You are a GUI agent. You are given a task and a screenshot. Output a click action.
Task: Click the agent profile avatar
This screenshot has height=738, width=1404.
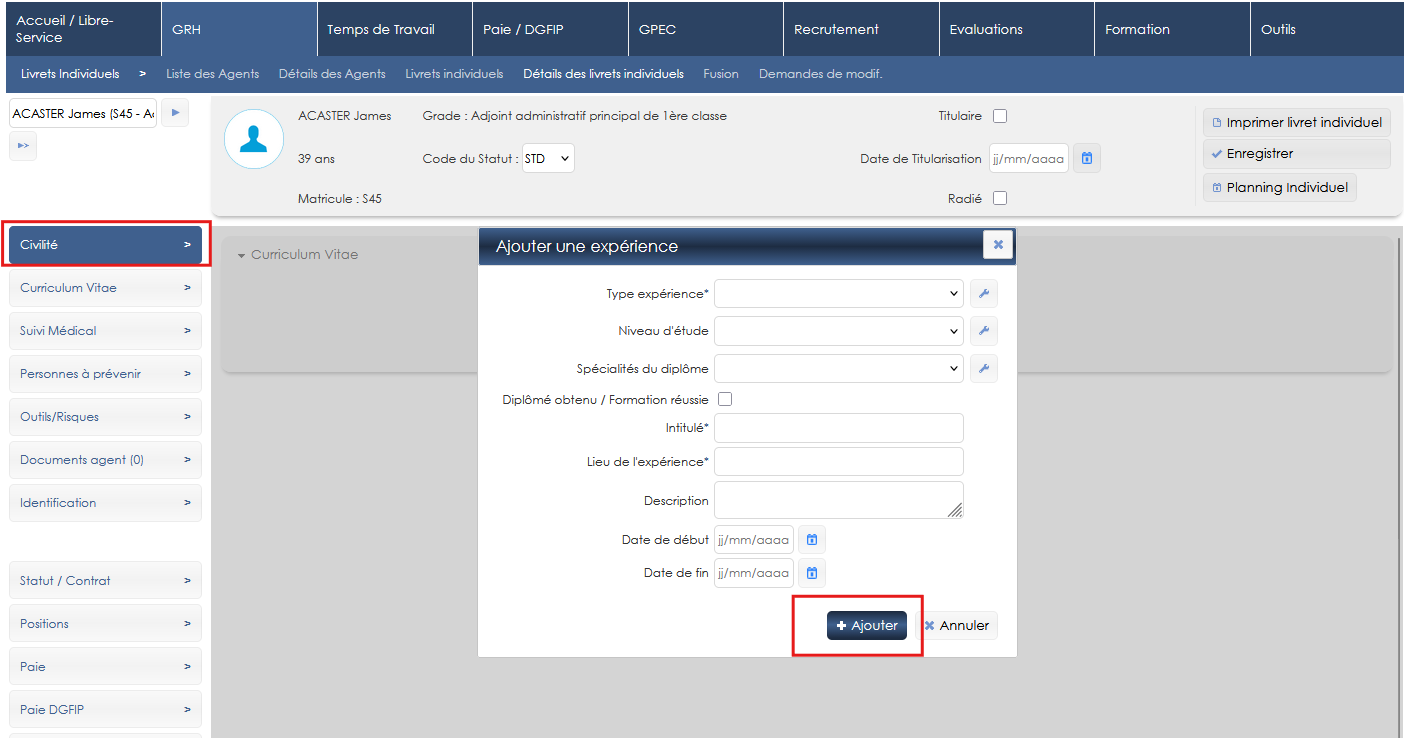pyautogui.click(x=254, y=139)
